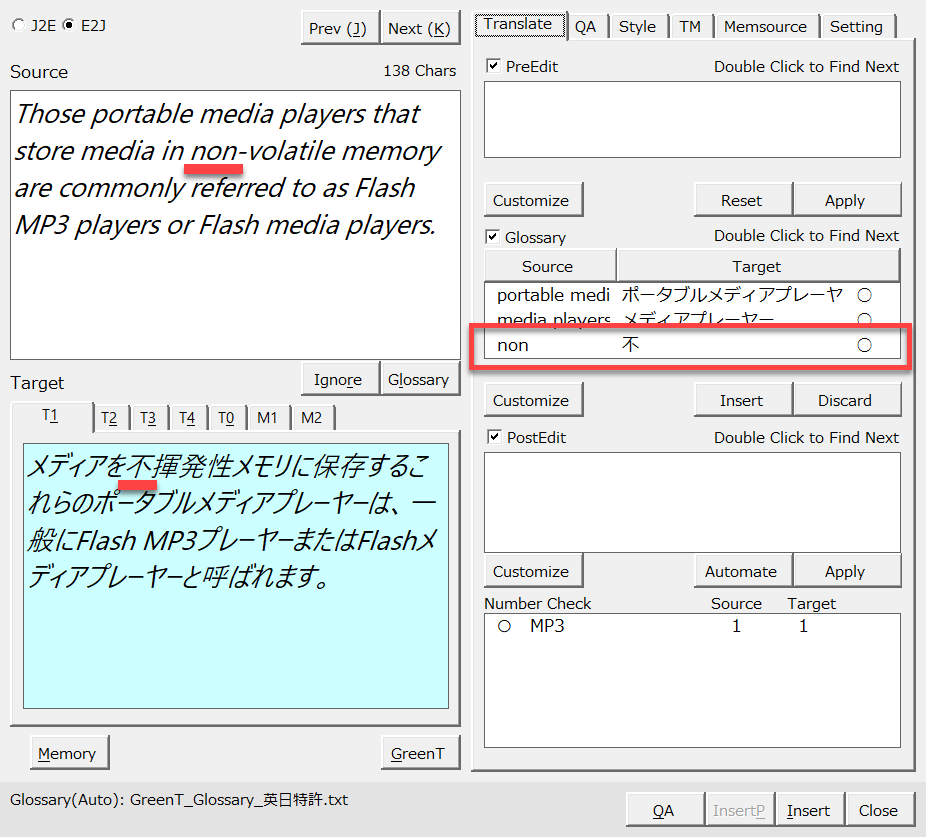Select the E2J radio button
Screen dimensions: 926x837
tap(68, 25)
